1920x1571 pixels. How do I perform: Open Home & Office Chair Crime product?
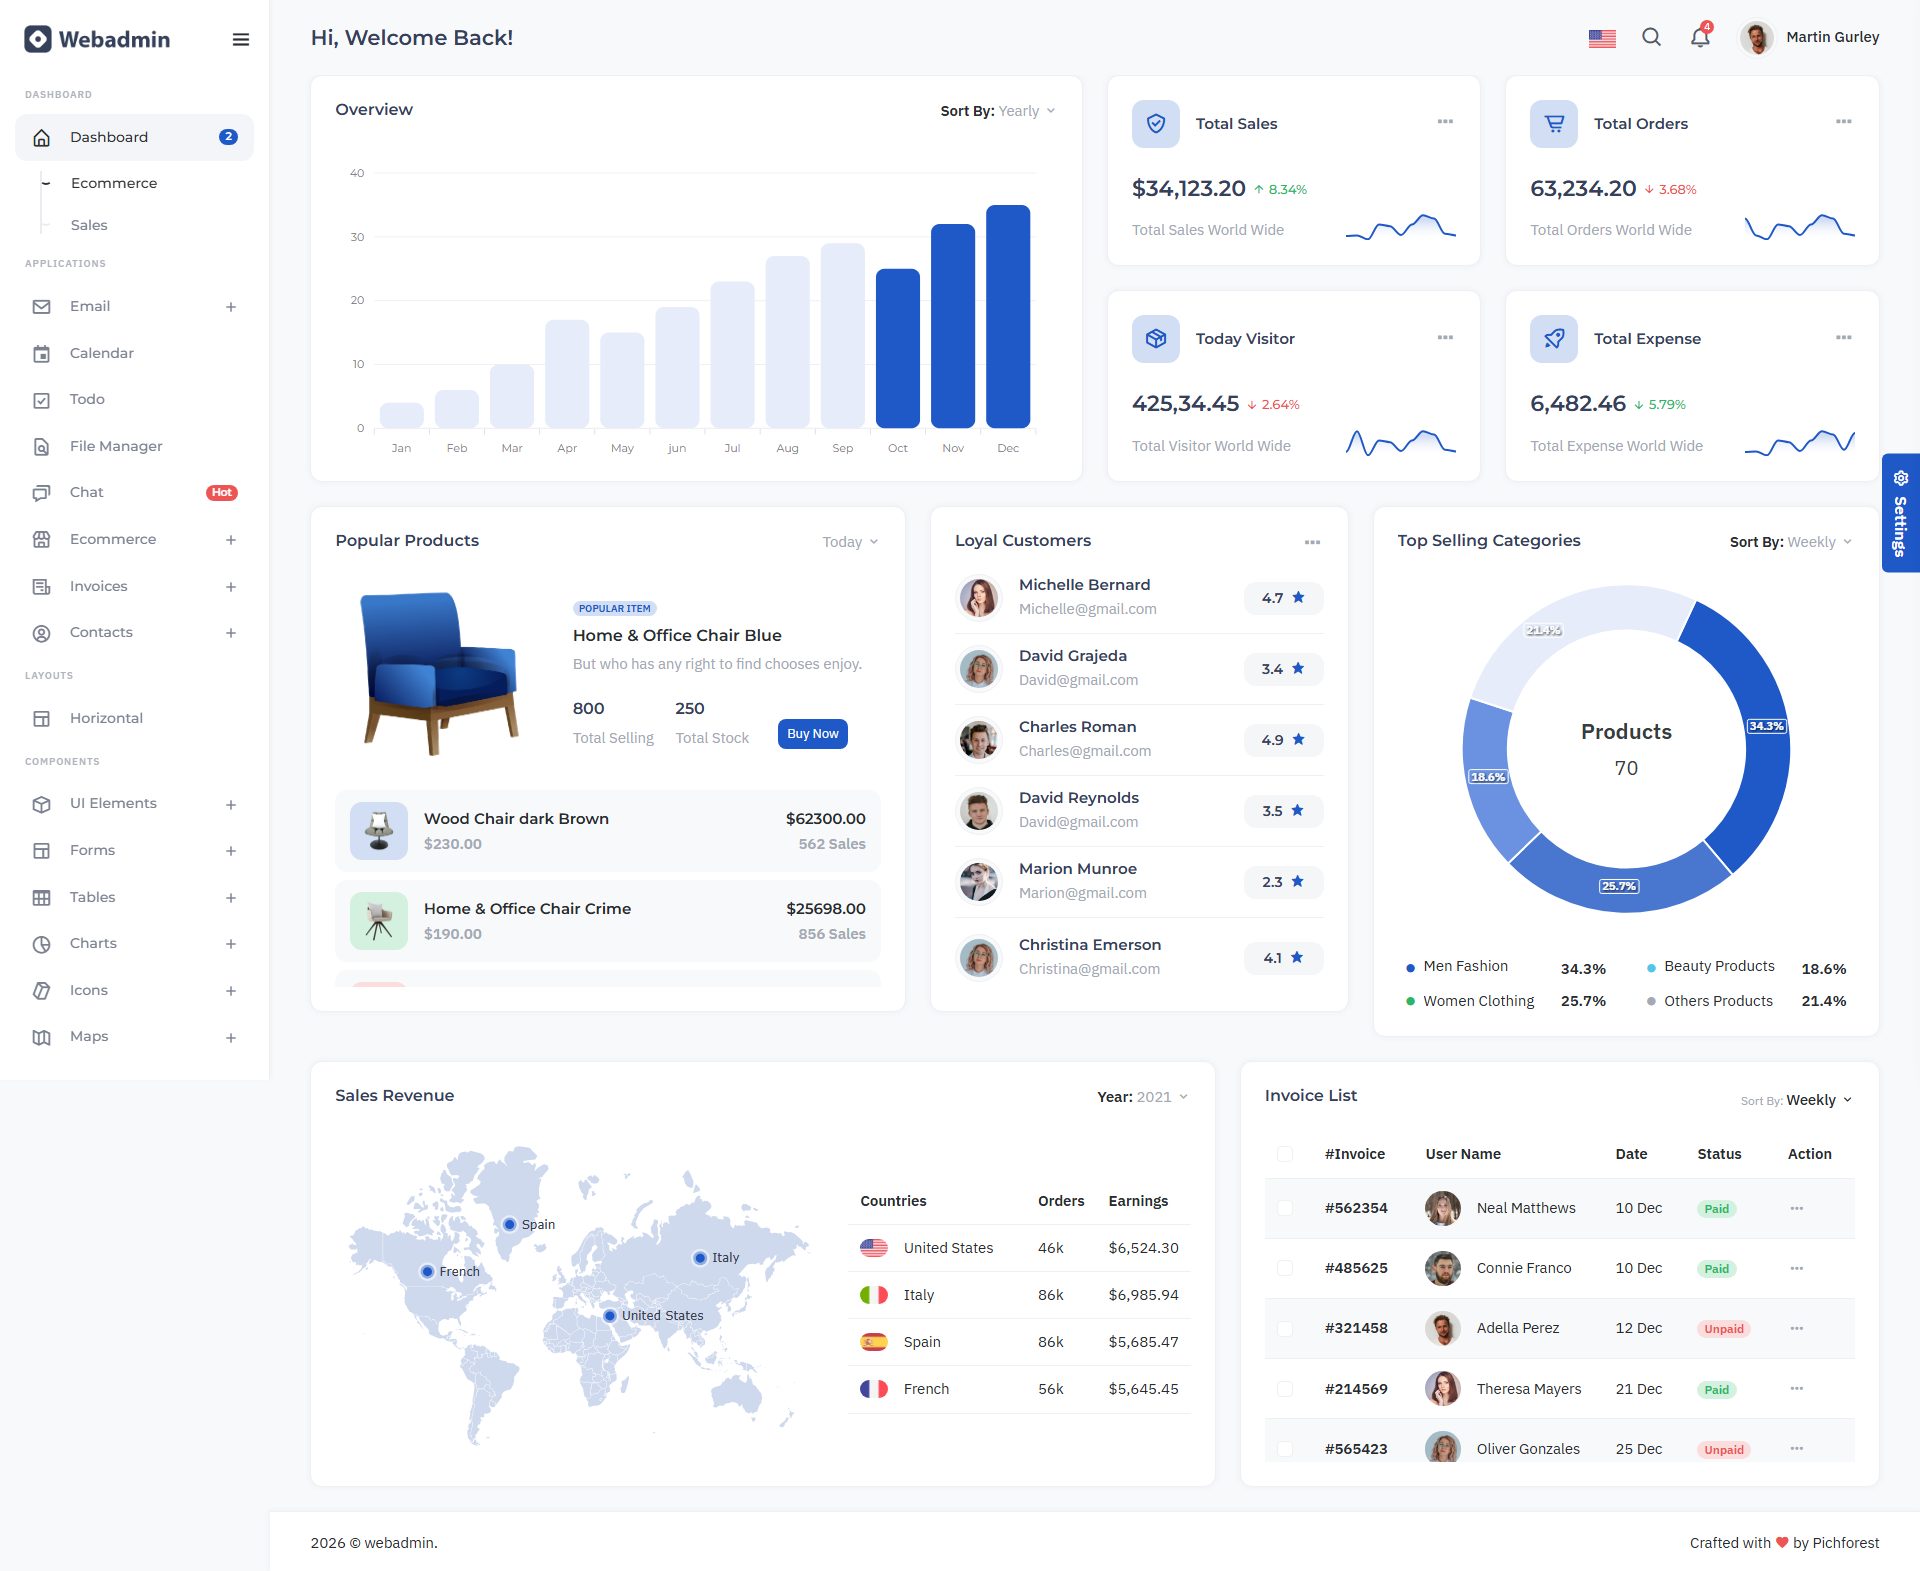point(608,921)
